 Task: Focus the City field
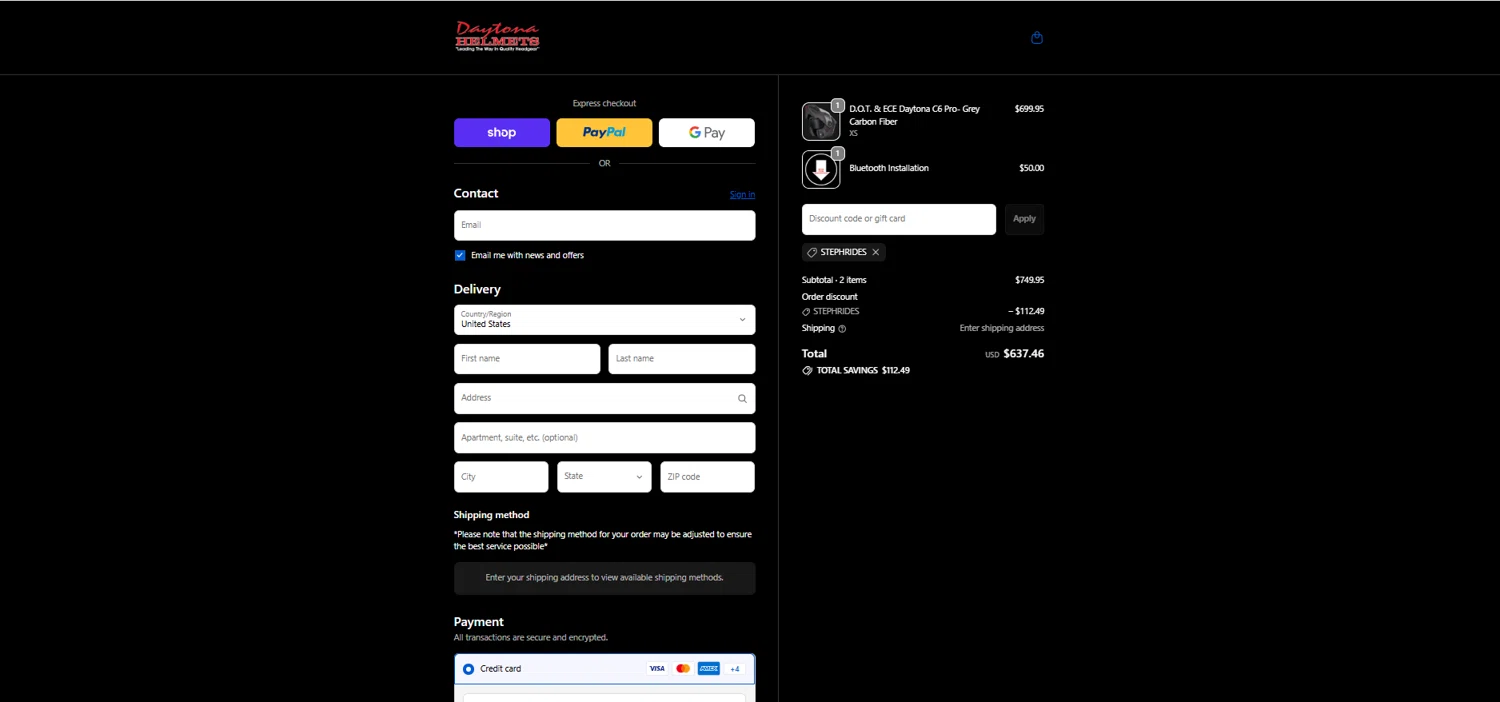point(501,477)
